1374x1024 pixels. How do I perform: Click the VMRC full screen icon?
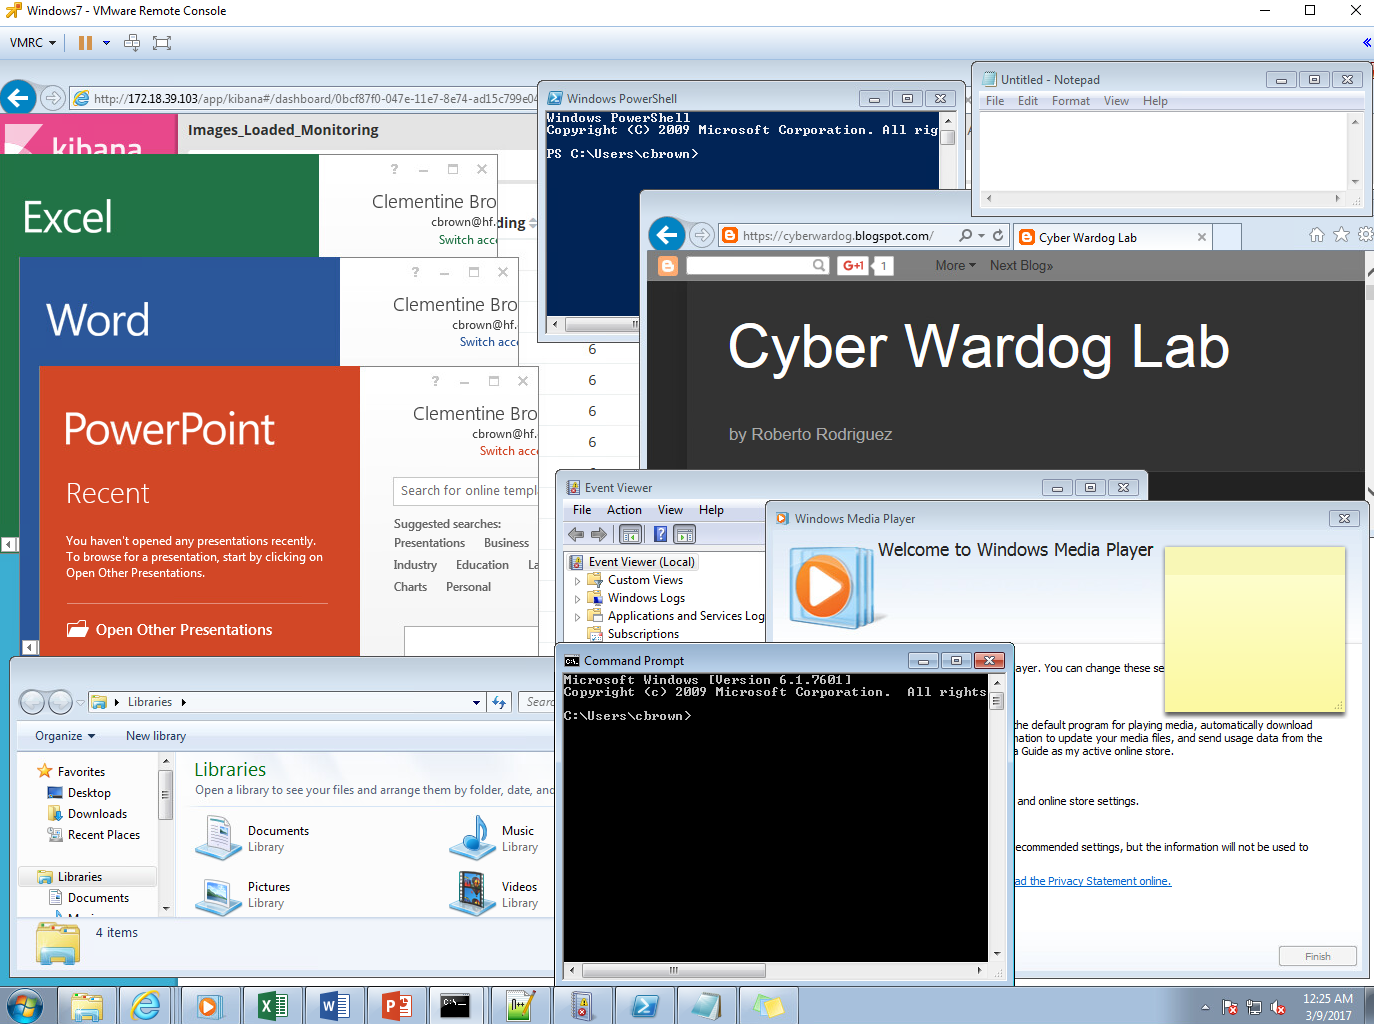162,43
